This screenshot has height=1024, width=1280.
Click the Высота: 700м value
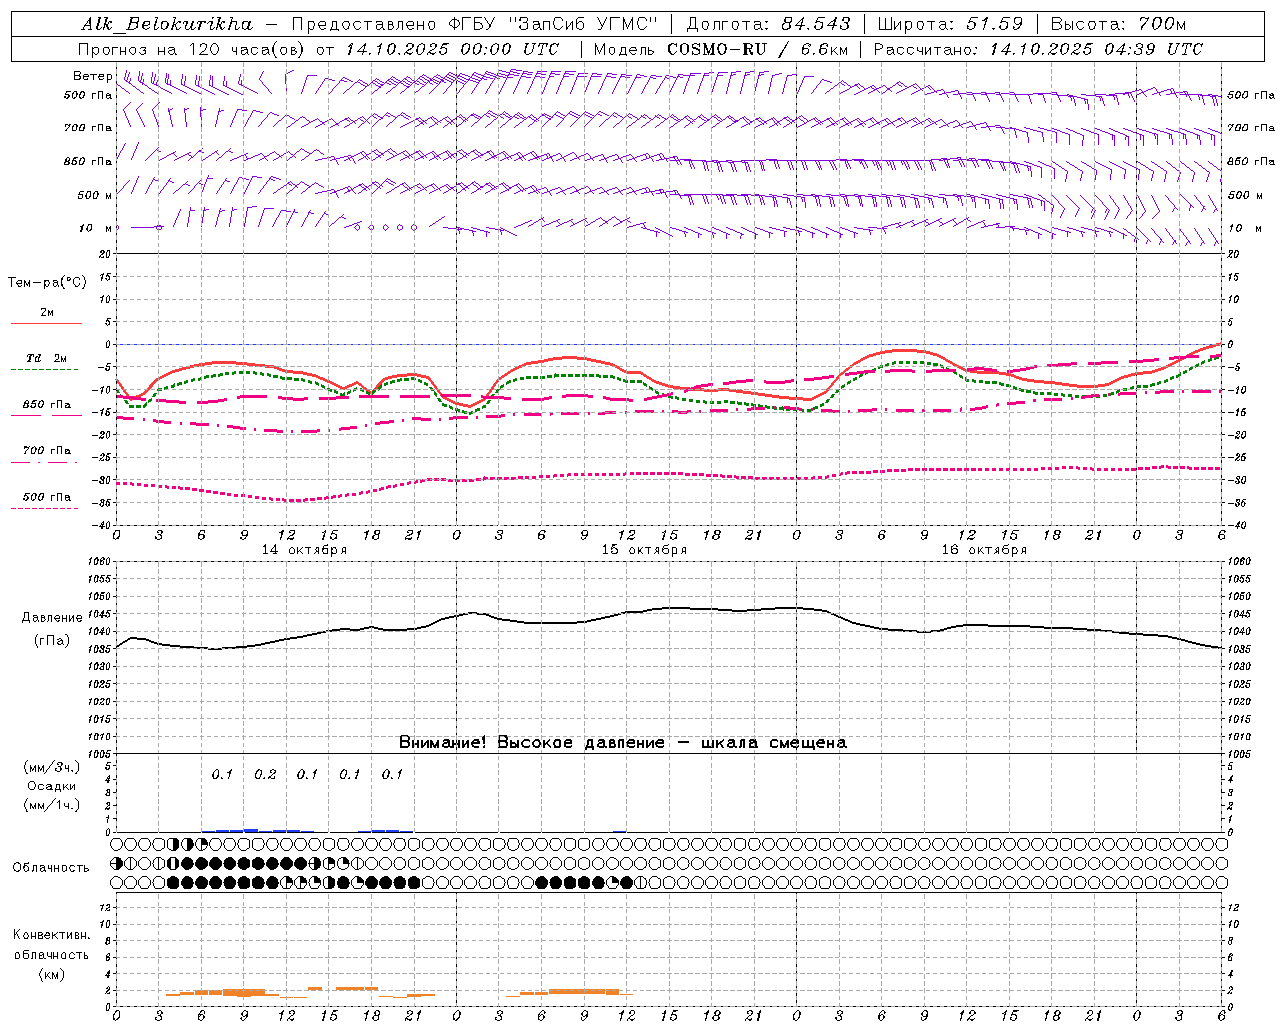[x=1118, y=24]
